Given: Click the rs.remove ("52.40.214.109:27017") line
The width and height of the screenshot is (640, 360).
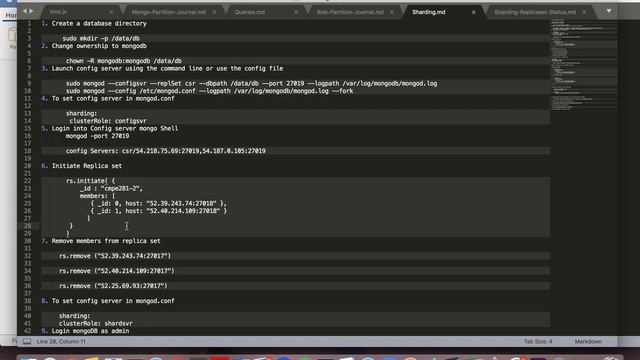Looking at the screenshot, I should (x=116, y=271).
